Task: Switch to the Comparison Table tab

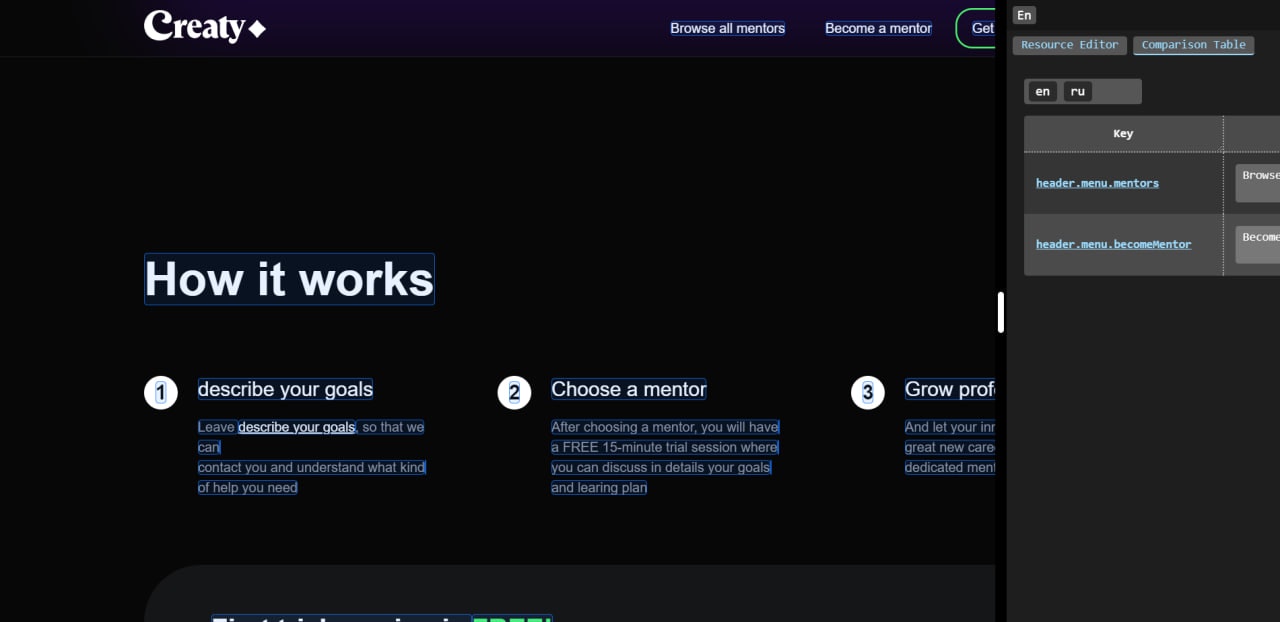Action: 1193,45
